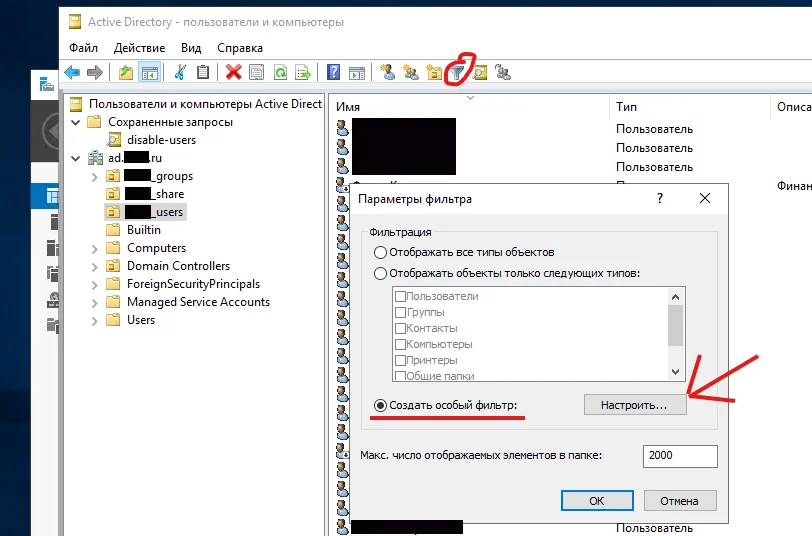Click the Add to group toolbar icon
Viewport: 812px width, 536px height.
point(503,72)
